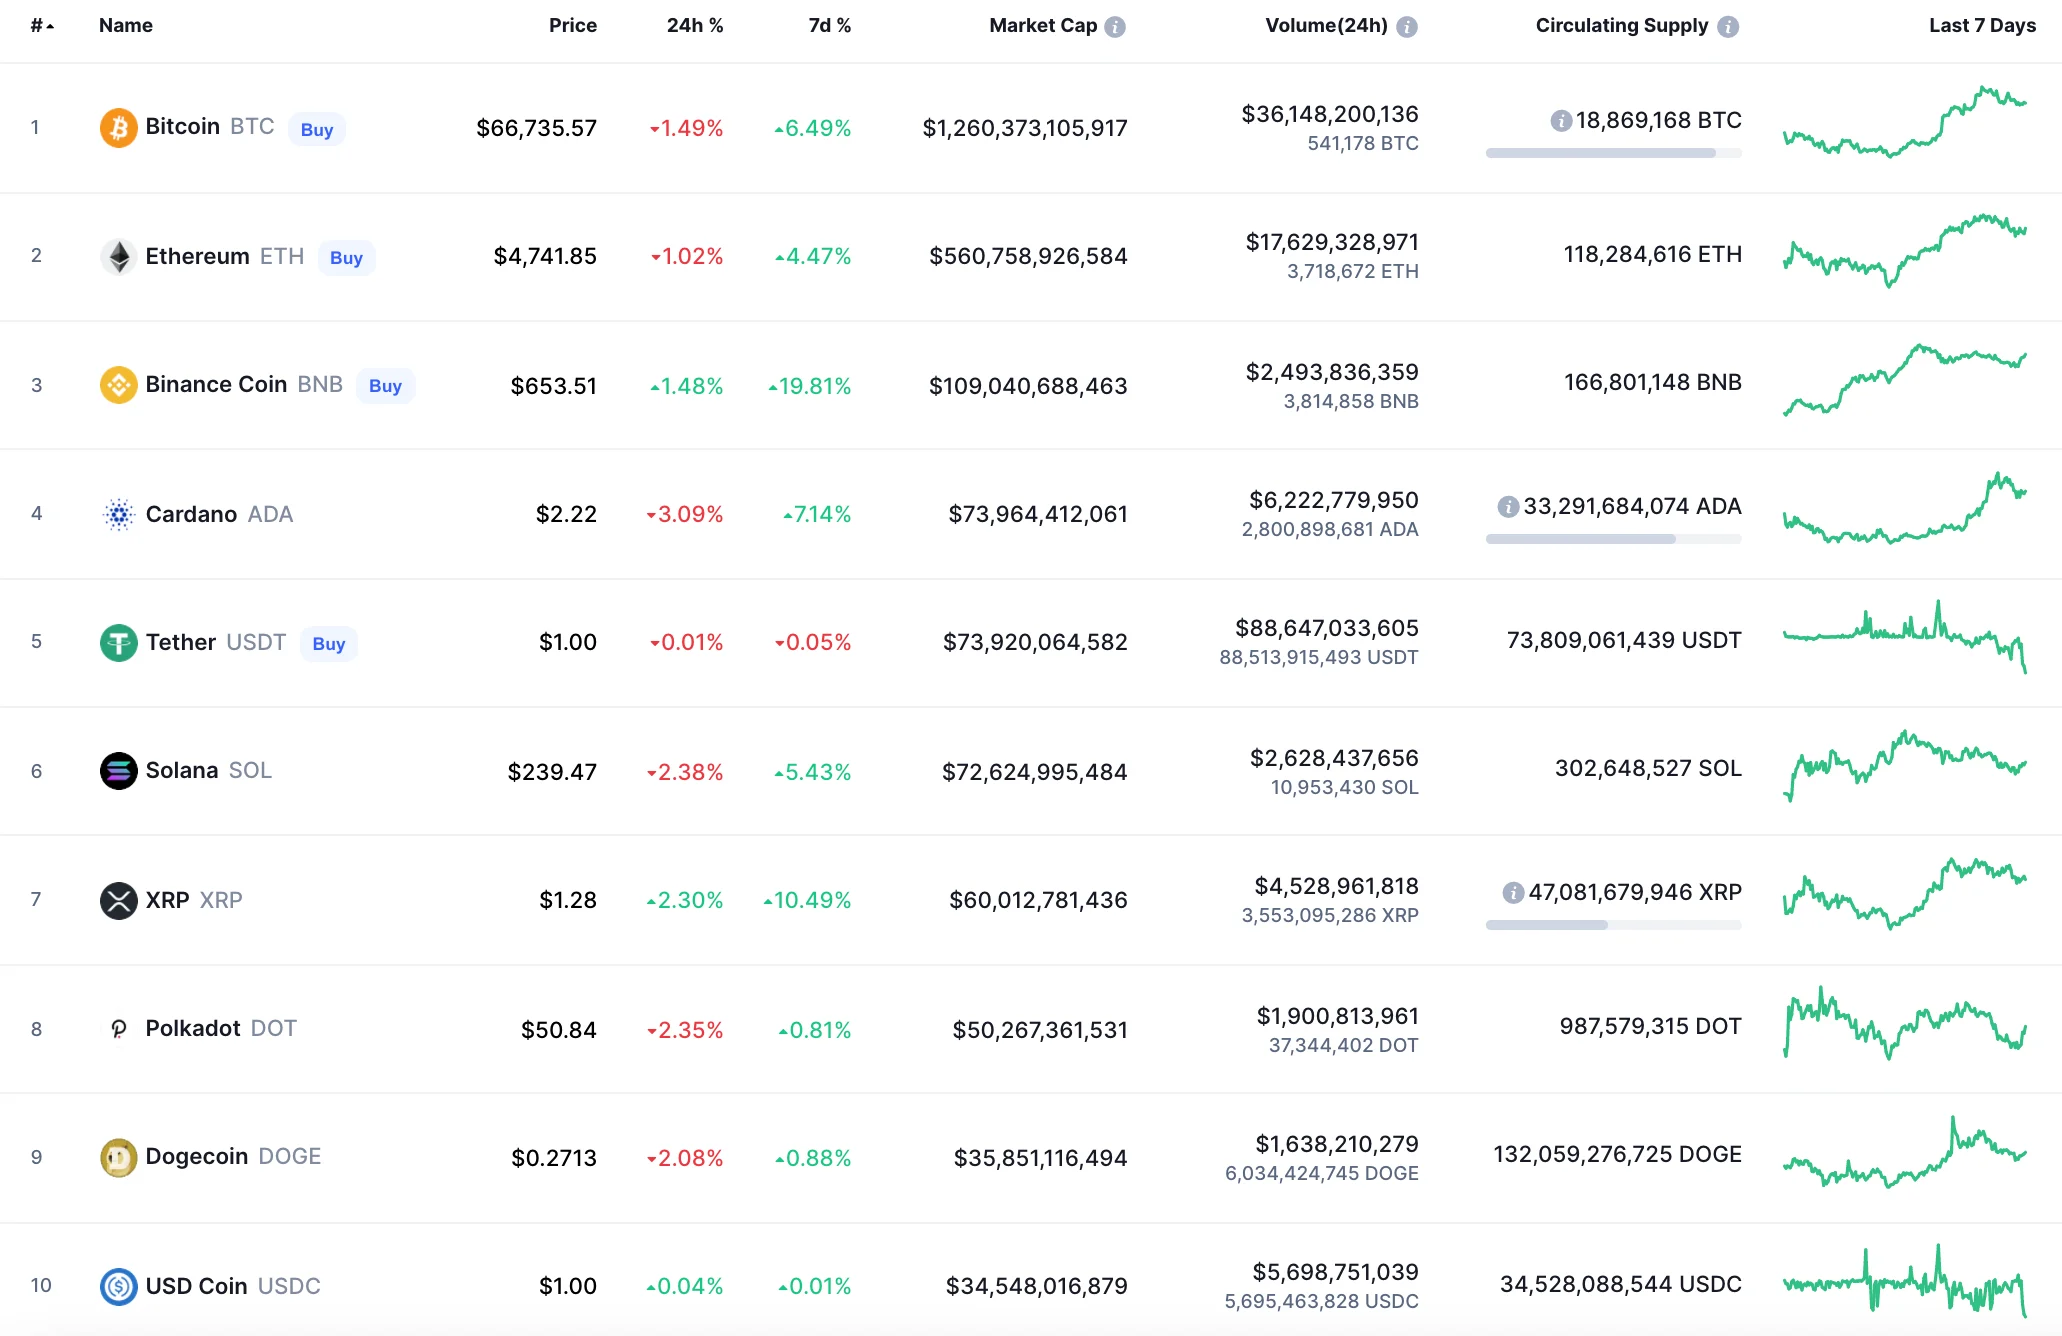
Task: Click Cardano's circulating supply progress bar
Action: click(x=1612, y=539)
